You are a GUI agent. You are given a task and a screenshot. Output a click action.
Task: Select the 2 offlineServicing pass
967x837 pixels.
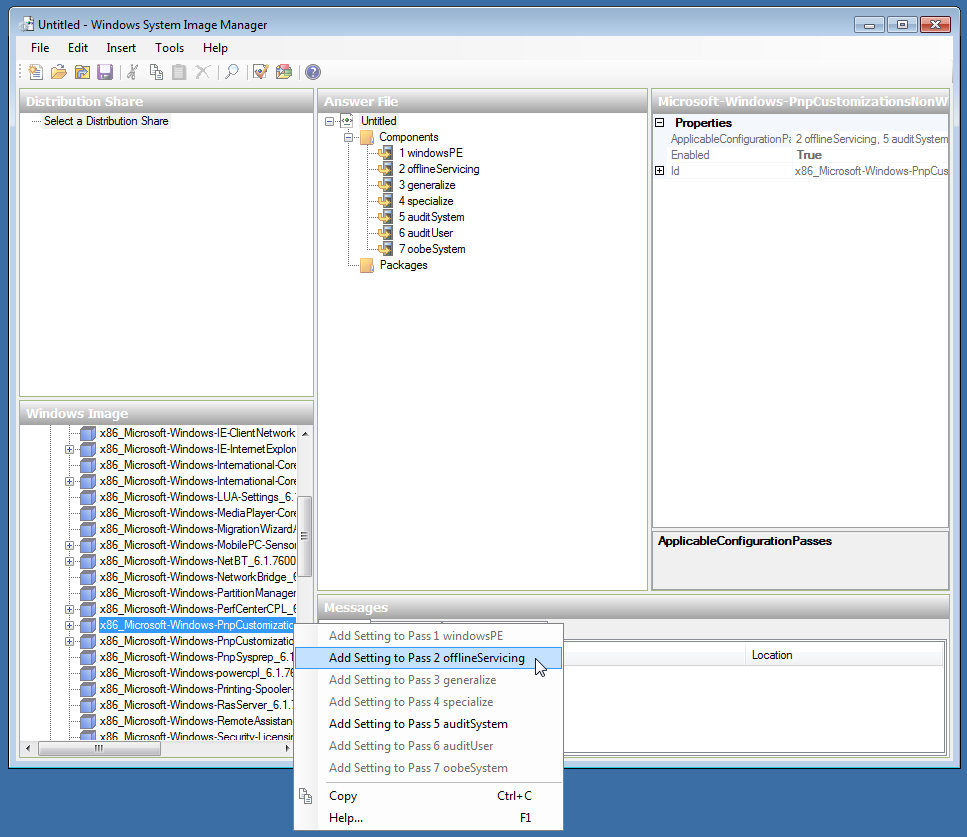pos(439,169)
